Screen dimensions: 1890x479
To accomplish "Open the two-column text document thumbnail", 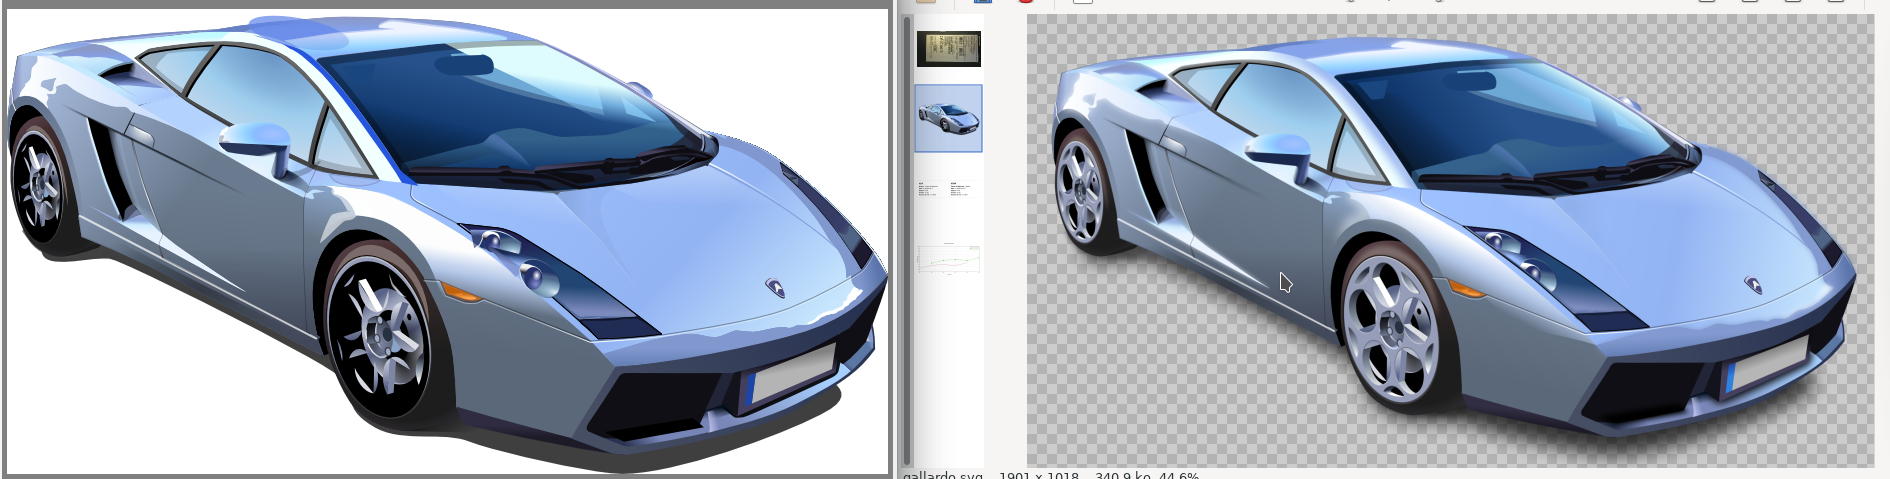I will pyautogui.click(x=948, y=188).
